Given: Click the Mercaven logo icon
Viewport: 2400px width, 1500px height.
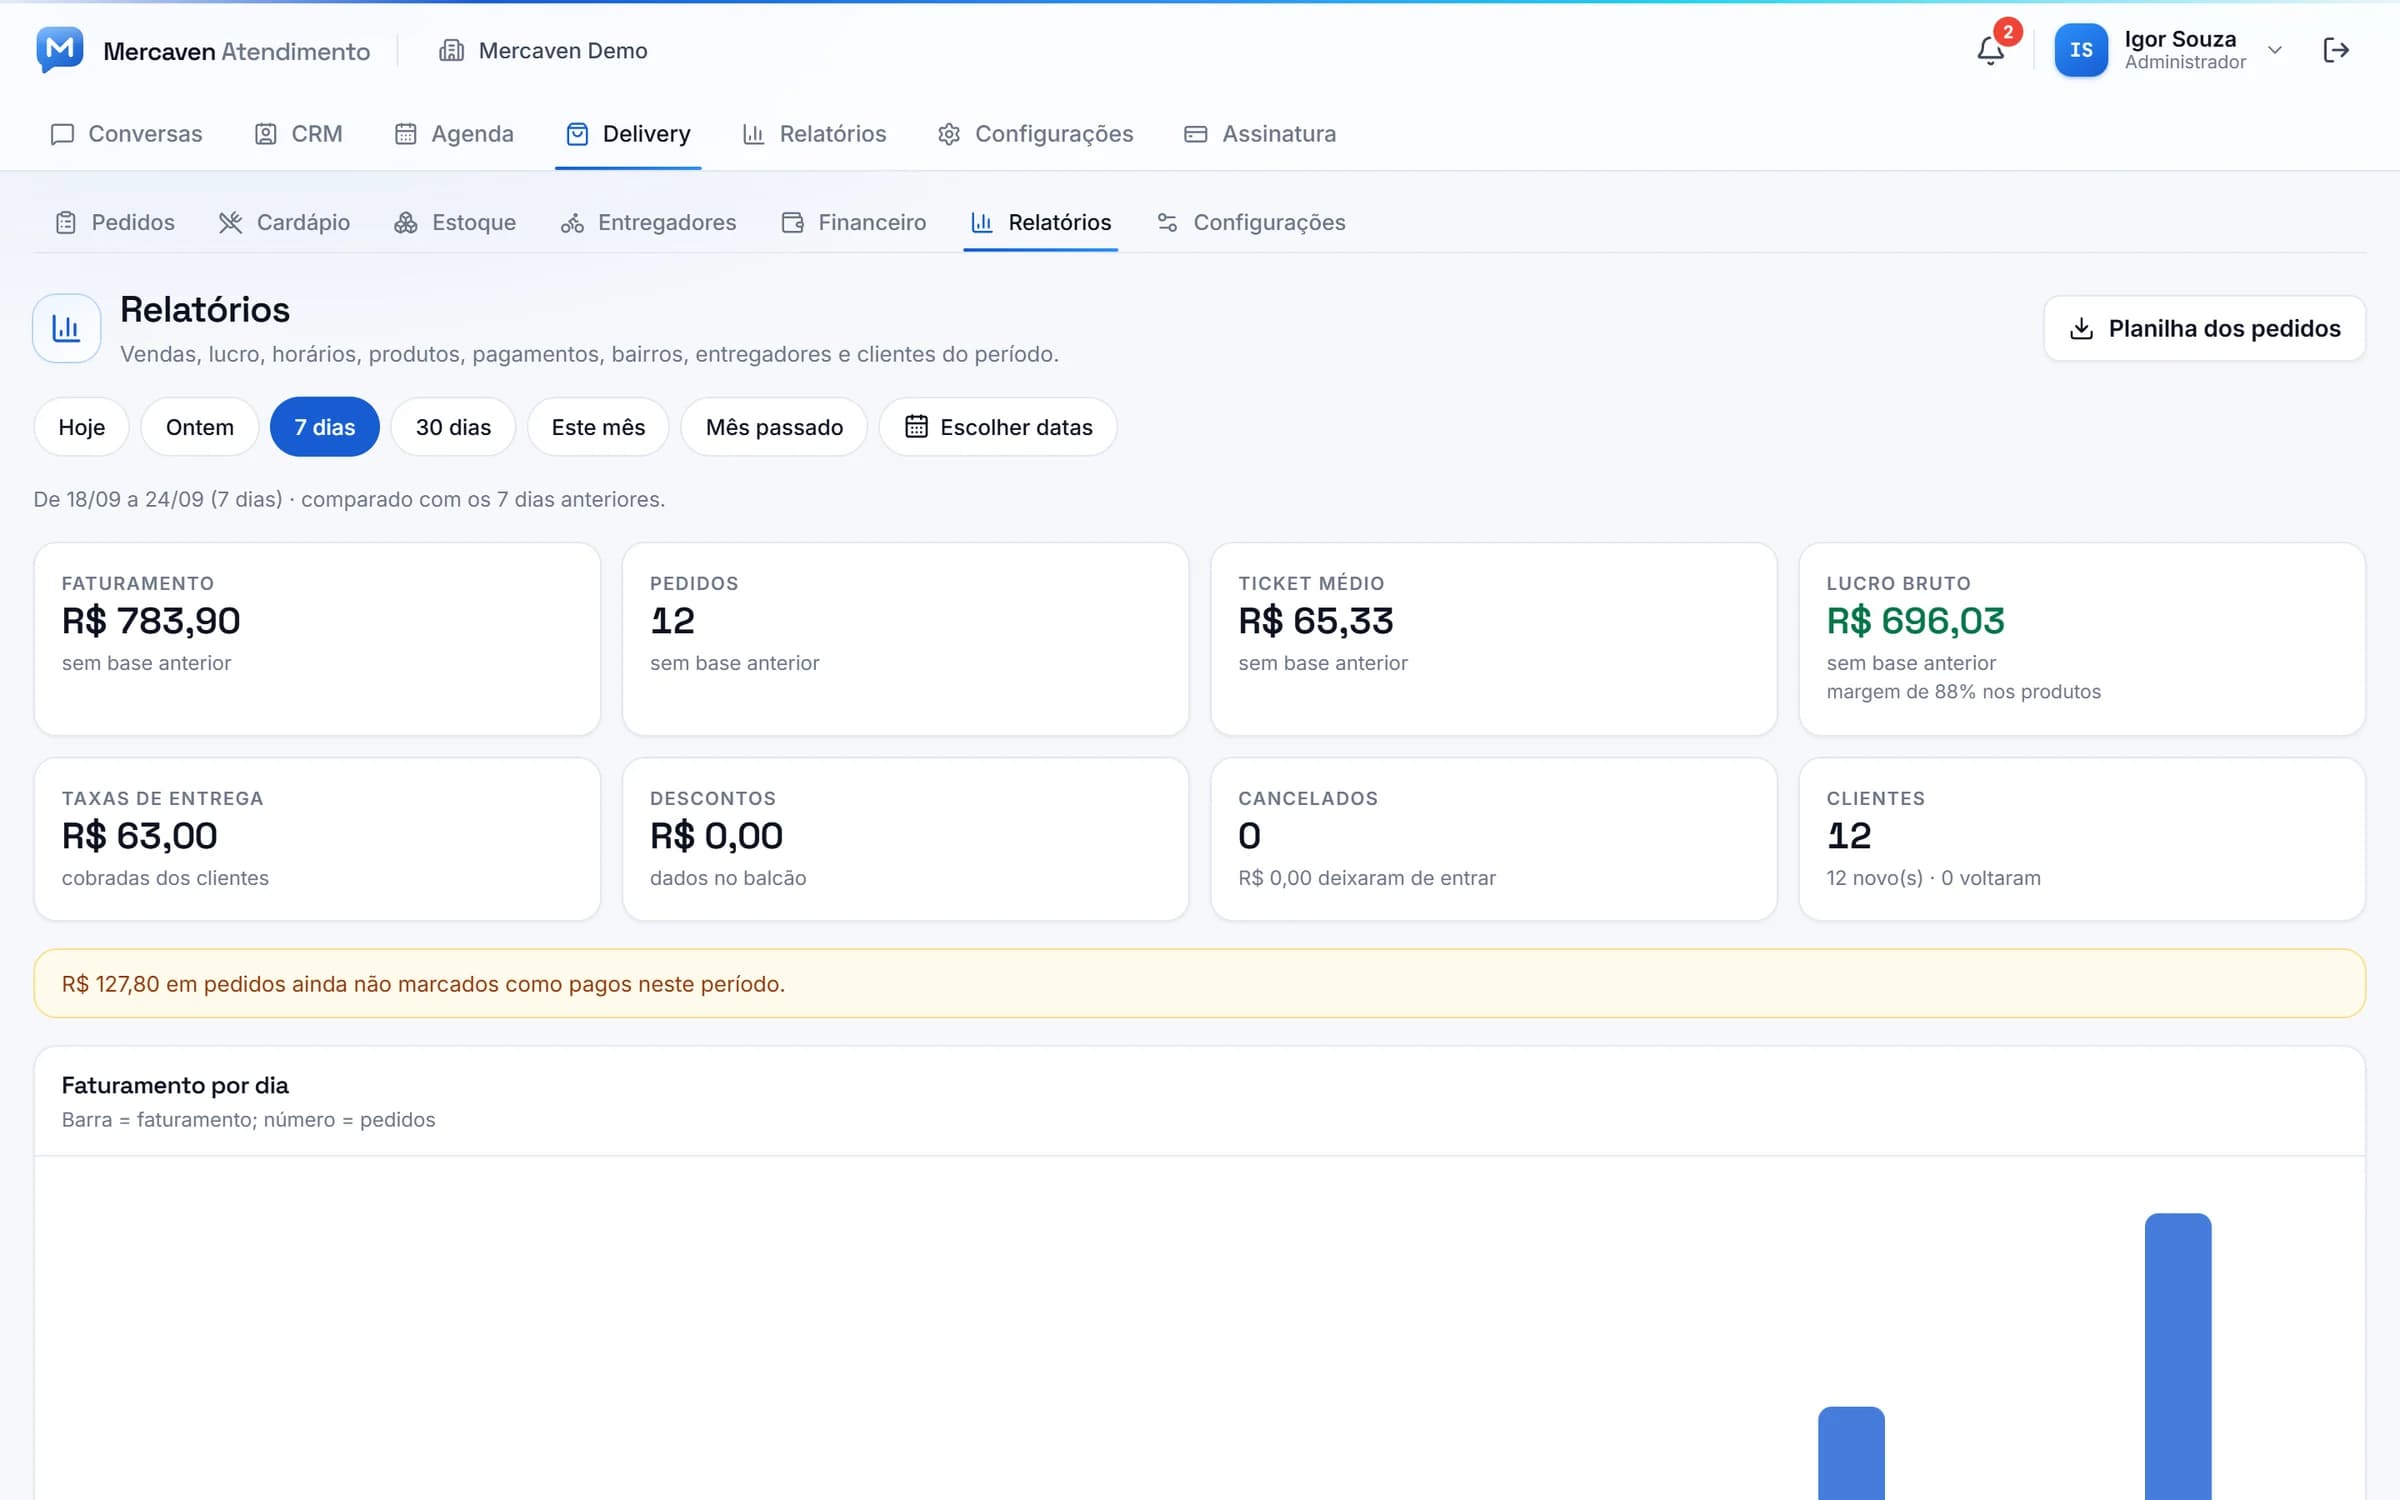Looking at the screenshot, I should pos(60,50).
